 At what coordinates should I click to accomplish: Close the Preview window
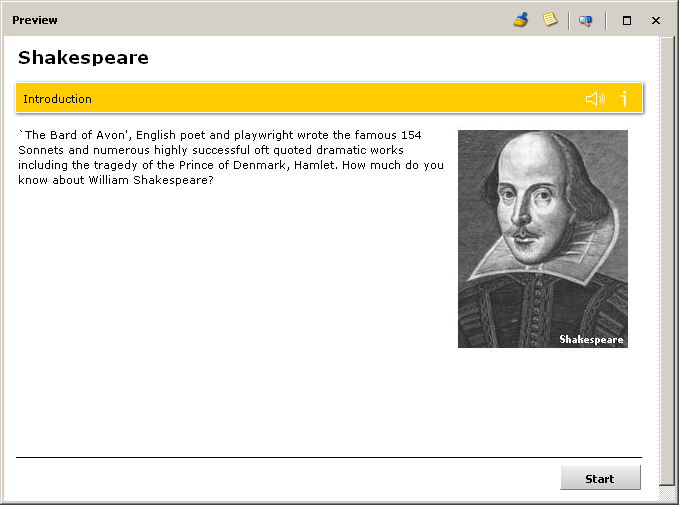pos(656,20)
